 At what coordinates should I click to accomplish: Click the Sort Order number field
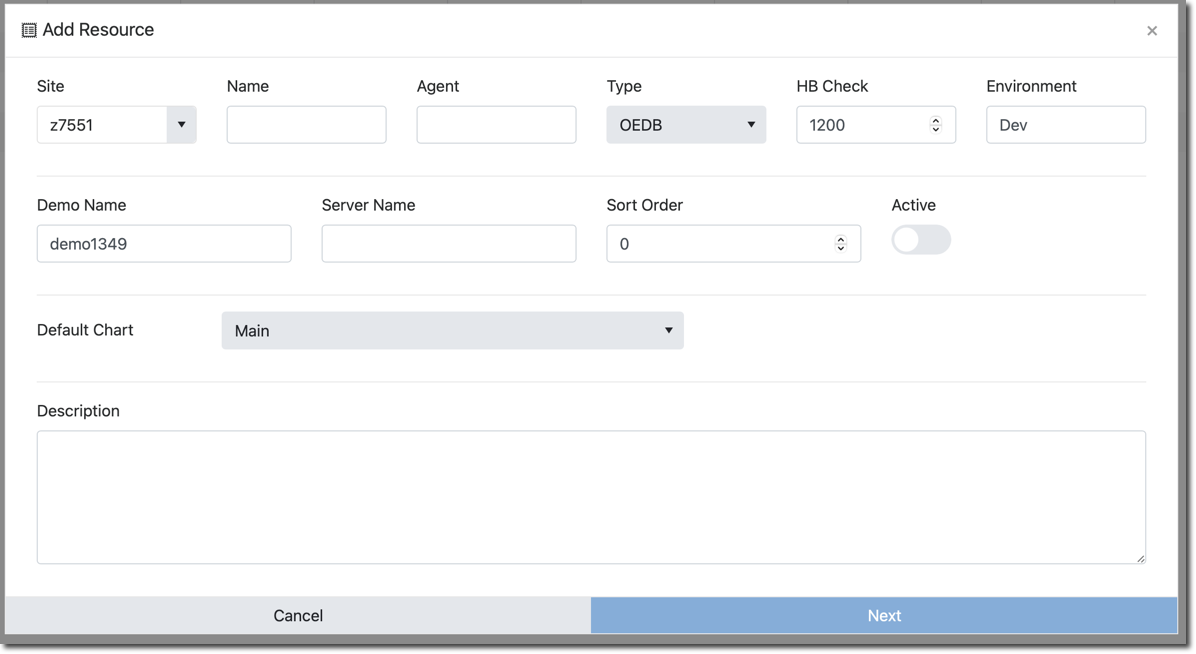[x=734, y=243]
